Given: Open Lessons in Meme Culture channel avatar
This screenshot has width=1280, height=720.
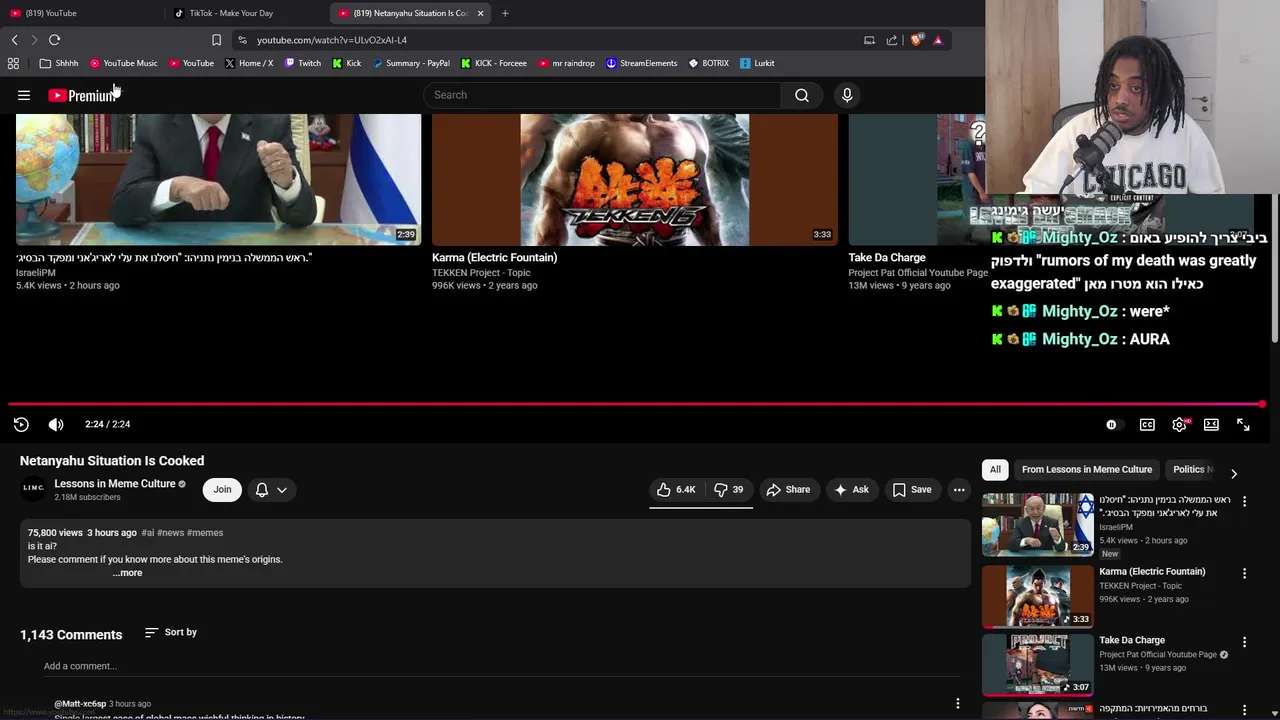Looking at the screenshot, I should tap(33, 489).
